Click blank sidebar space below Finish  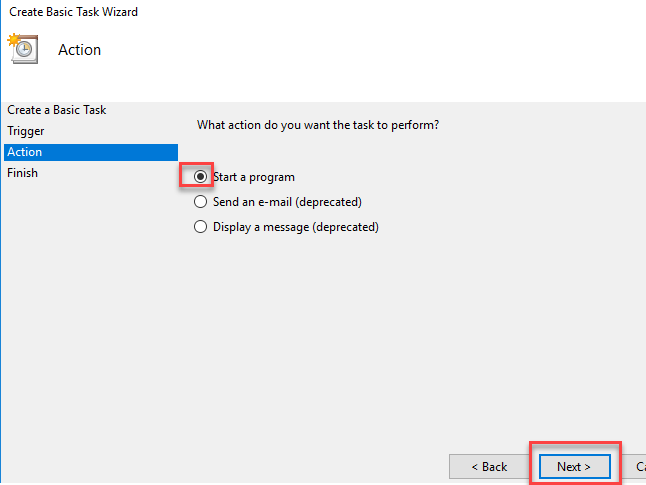click(x=89, y=320)
